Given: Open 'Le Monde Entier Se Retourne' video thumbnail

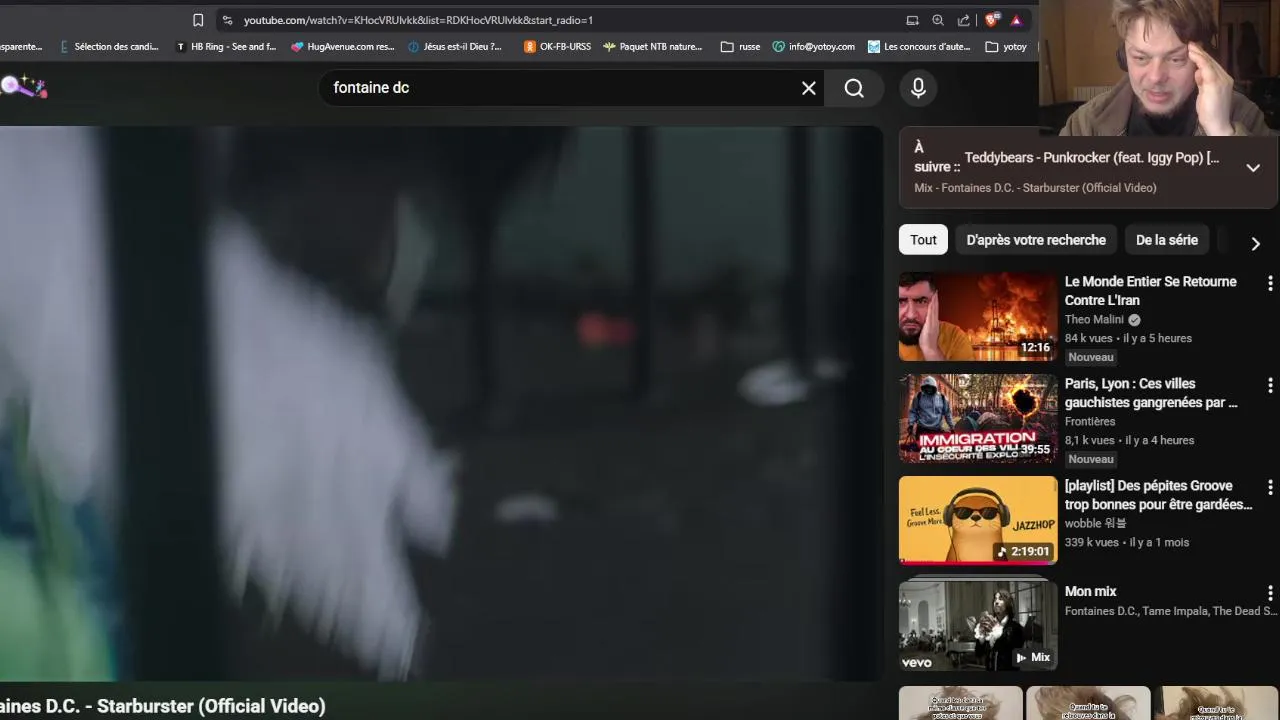Looking at the screenshot, I should (978, 317).
